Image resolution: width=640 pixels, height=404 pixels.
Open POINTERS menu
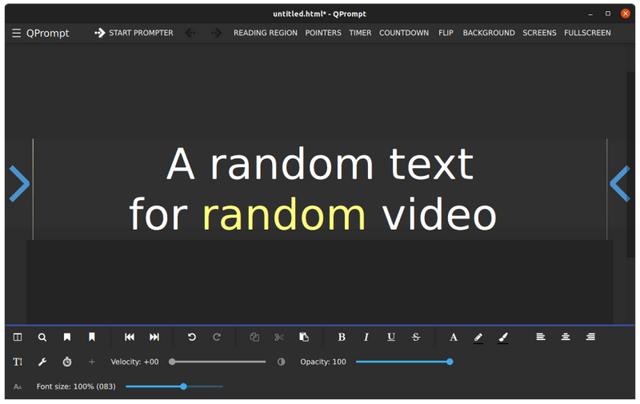[323, 33]
